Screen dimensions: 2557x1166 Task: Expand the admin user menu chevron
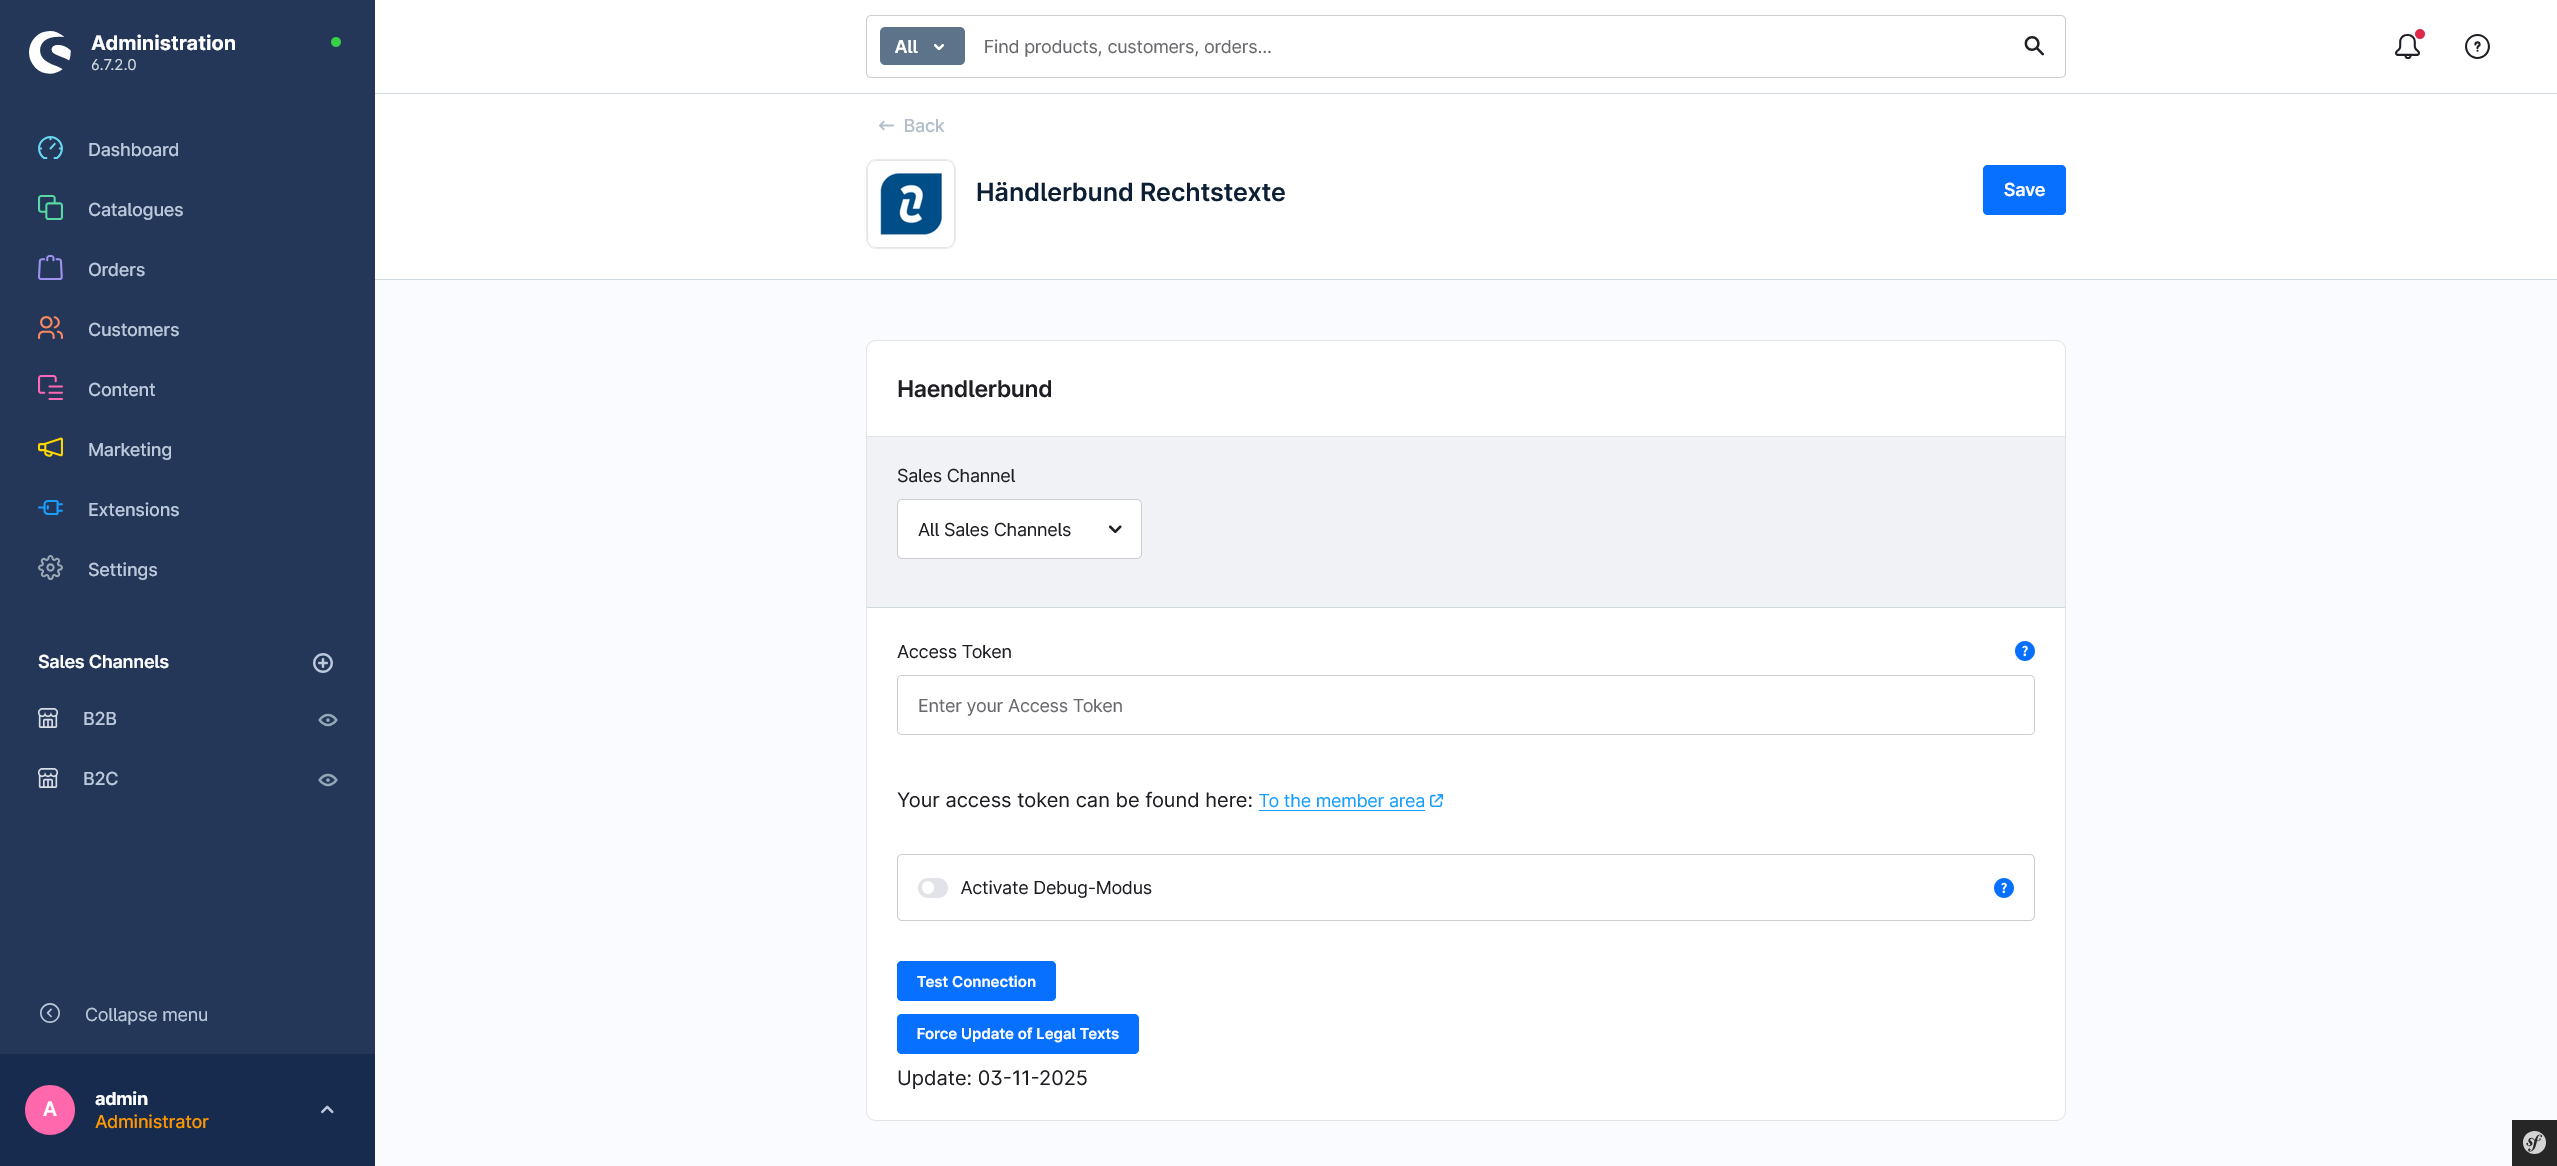tap(327, 1110)
